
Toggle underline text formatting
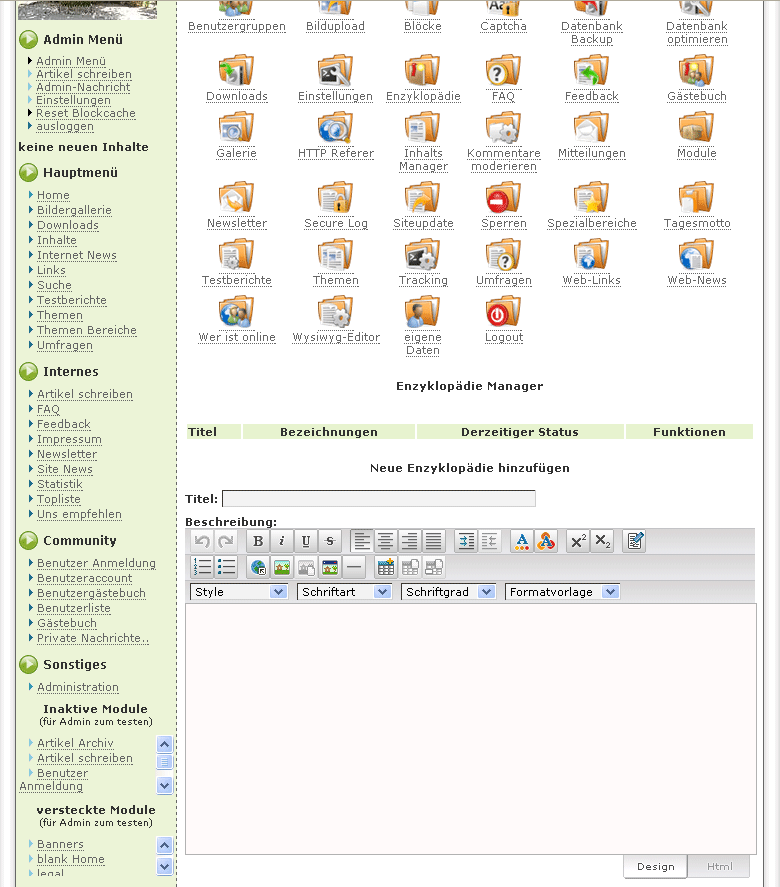(306, 542)
